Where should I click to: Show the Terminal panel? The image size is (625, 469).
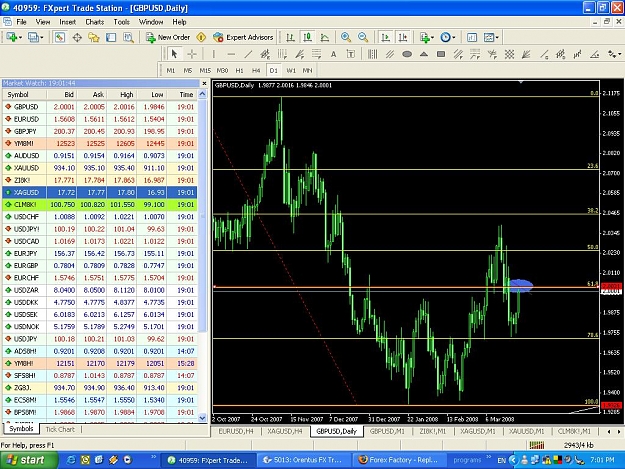point(111,37)
